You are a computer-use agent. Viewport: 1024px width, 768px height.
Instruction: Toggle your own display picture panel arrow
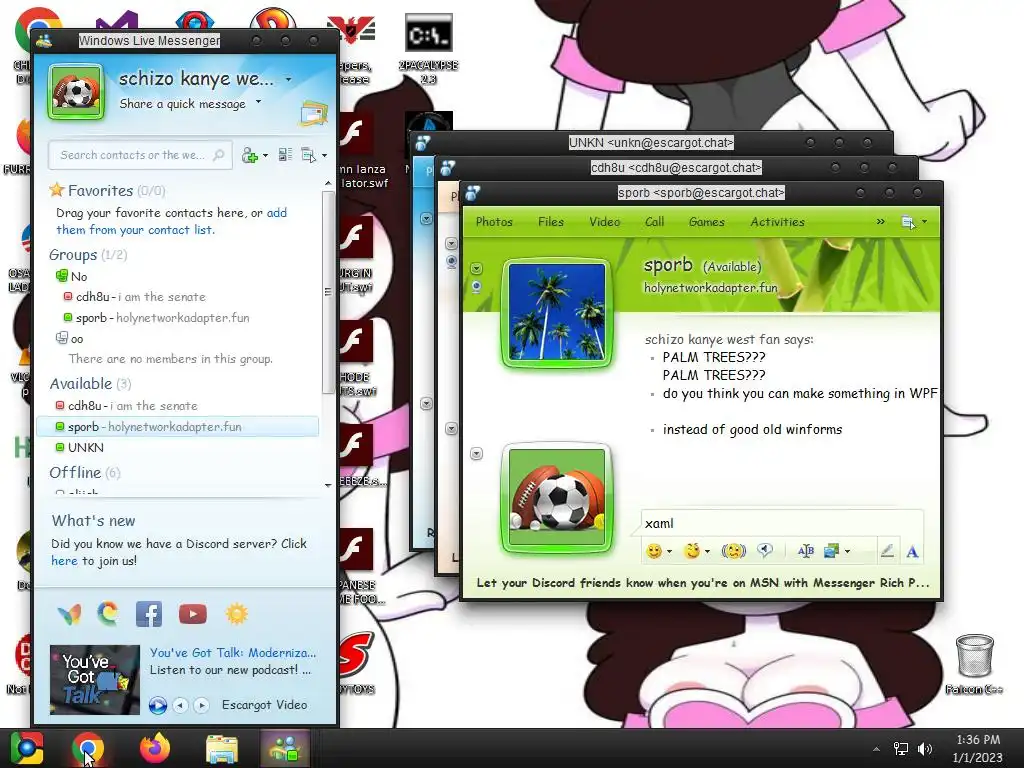(477, 454)
